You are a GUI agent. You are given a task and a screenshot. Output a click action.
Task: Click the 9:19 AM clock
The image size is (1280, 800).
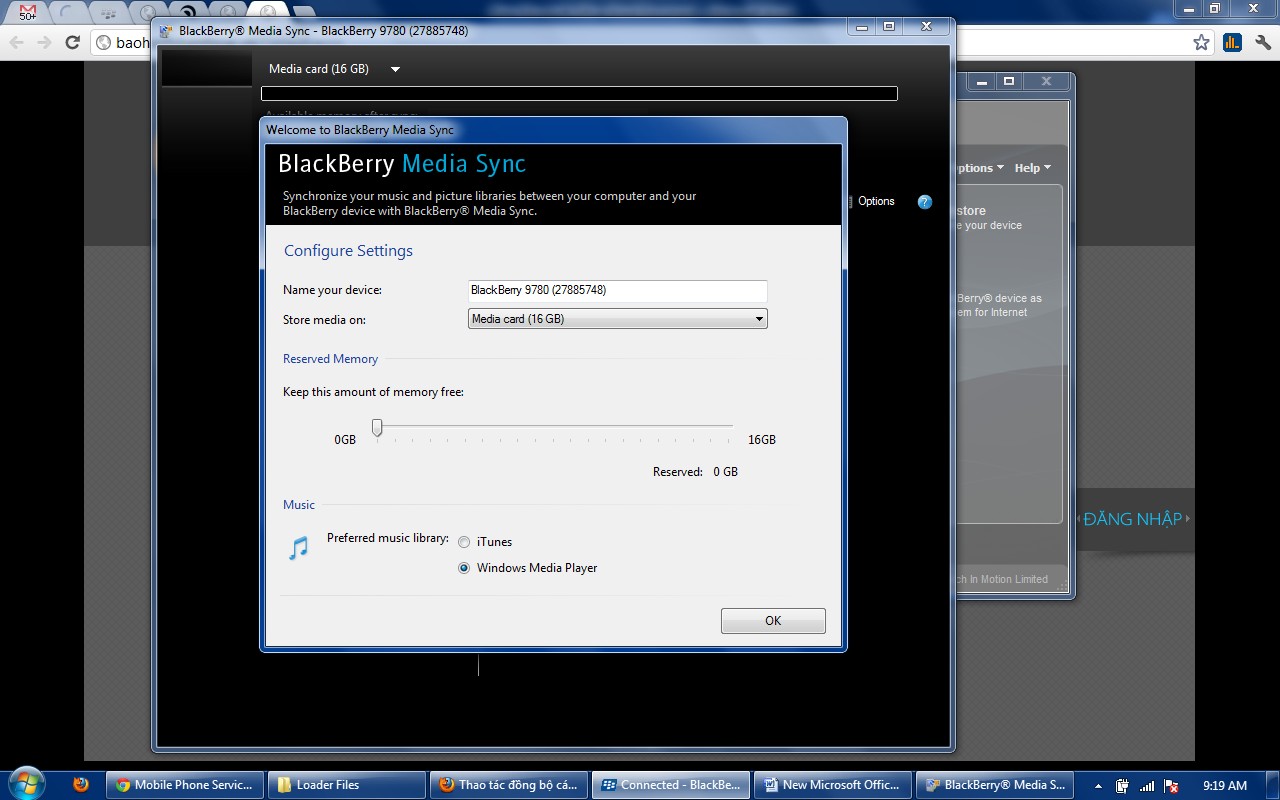click(x=1225, y=786)
